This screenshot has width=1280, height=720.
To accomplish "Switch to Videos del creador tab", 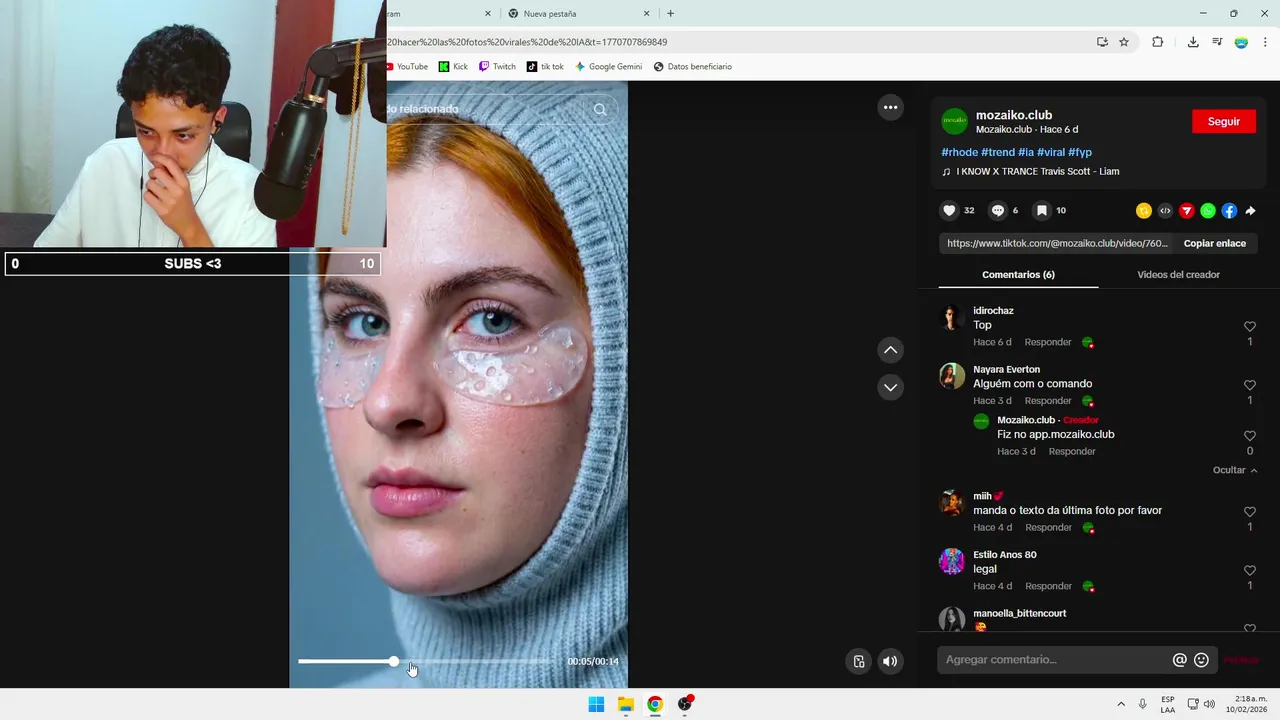I will coord(1178,275).
